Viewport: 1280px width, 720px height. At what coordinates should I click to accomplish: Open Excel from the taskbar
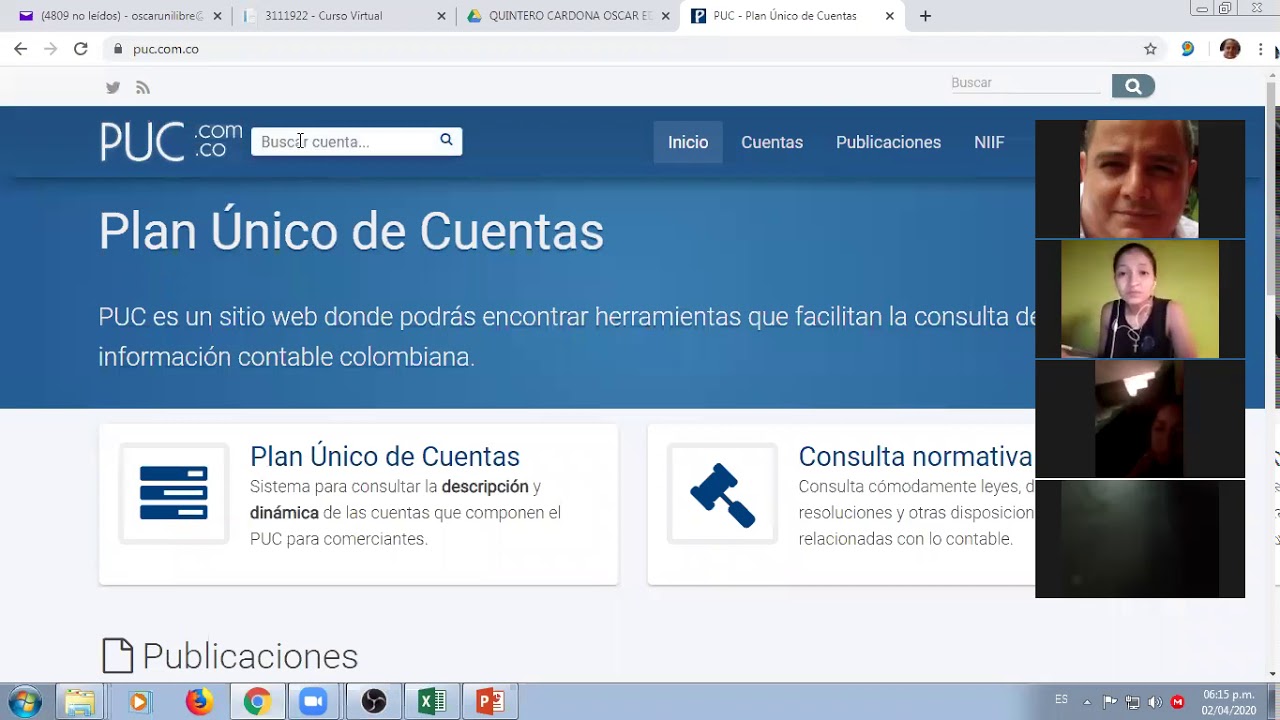click(432, 702)
